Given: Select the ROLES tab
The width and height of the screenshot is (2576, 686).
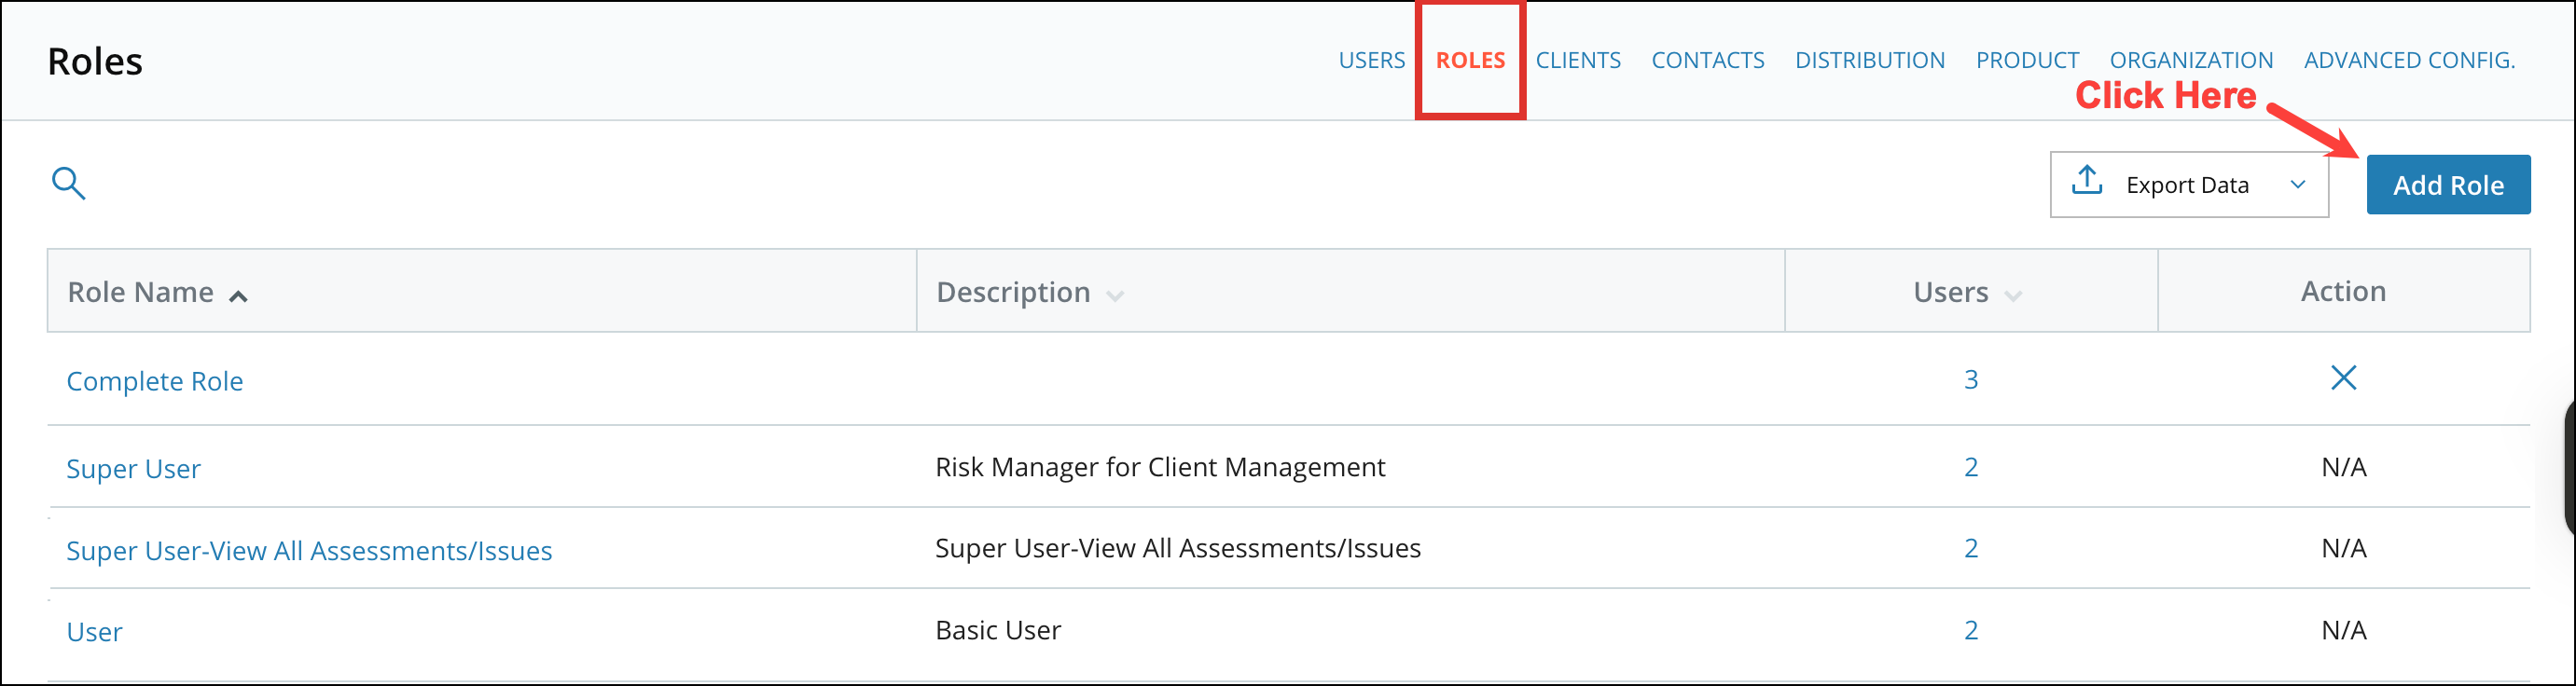Looking at the screenshot, I should (x=1470, y=61).
